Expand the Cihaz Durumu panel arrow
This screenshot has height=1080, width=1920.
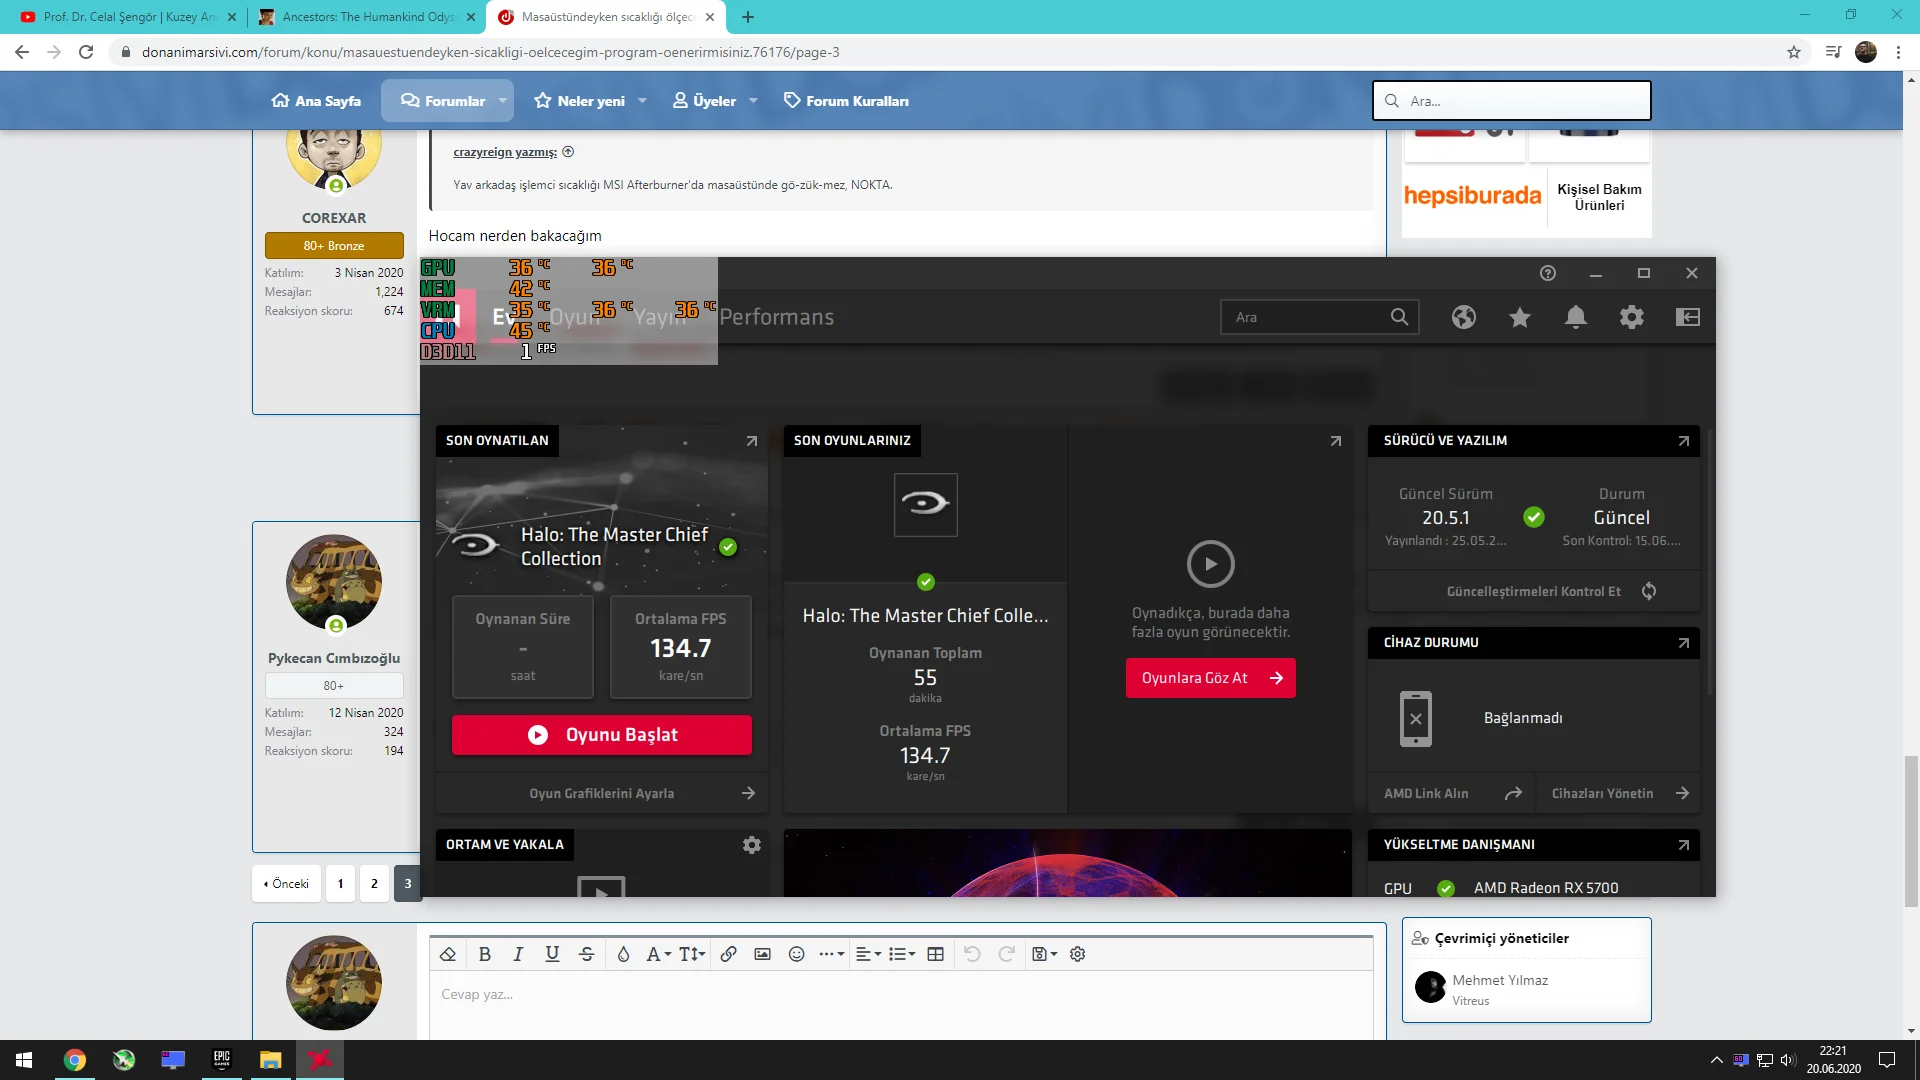[x=1684, y=643]
